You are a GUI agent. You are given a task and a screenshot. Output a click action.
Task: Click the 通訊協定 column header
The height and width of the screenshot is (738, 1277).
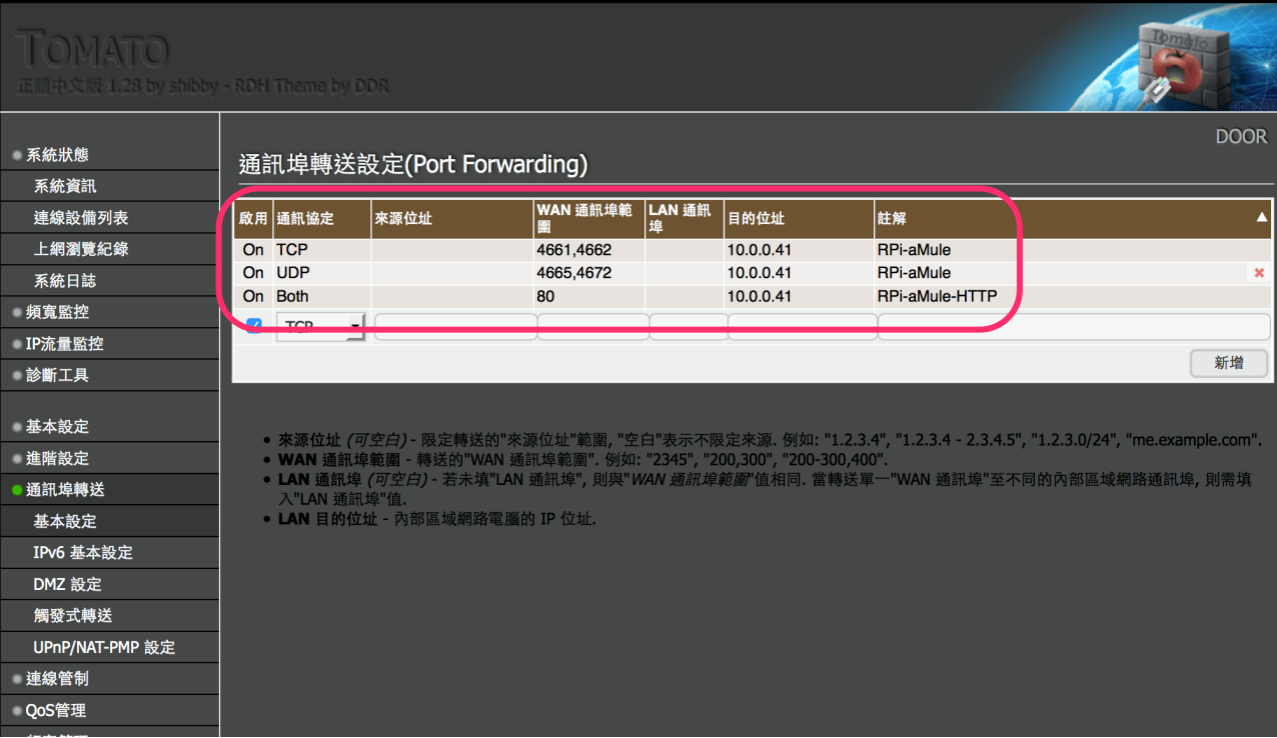(322, 218)
